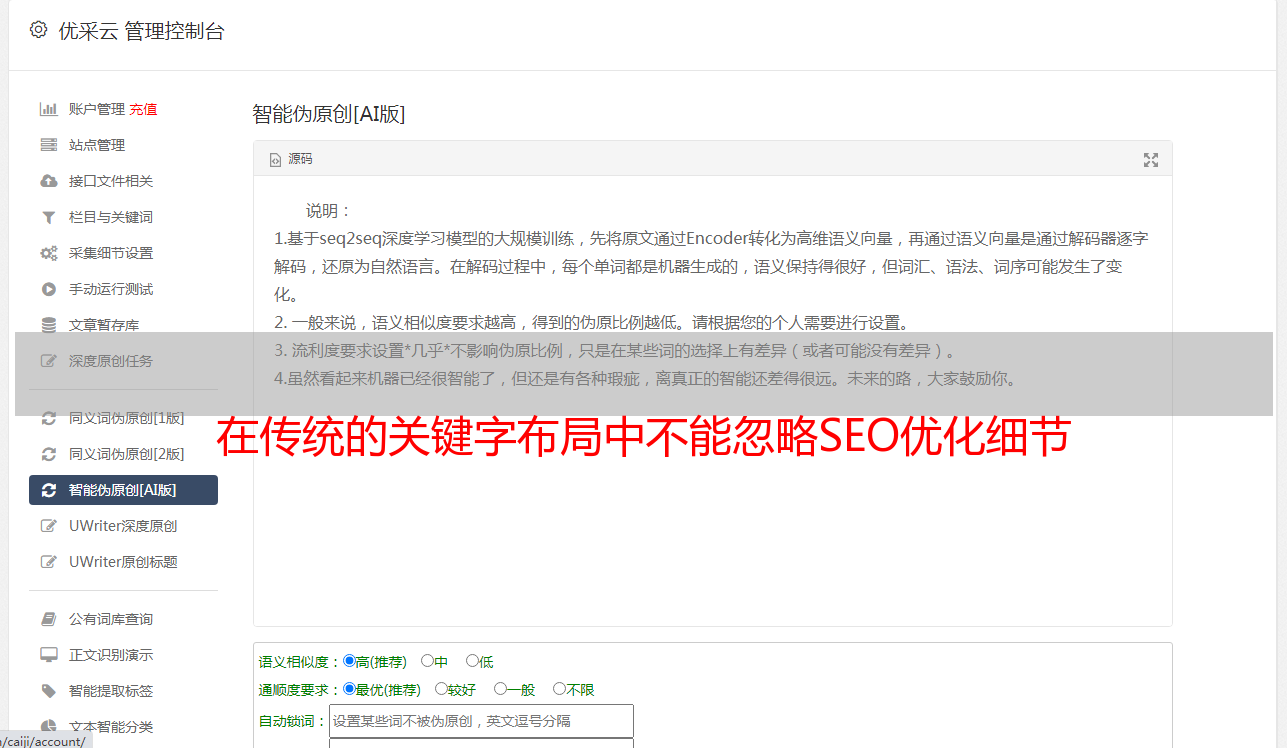The width and height of the screenshot is (1287, 748).
Task: Click 源码 button in the editor toolbar
Action: (291, 159)
